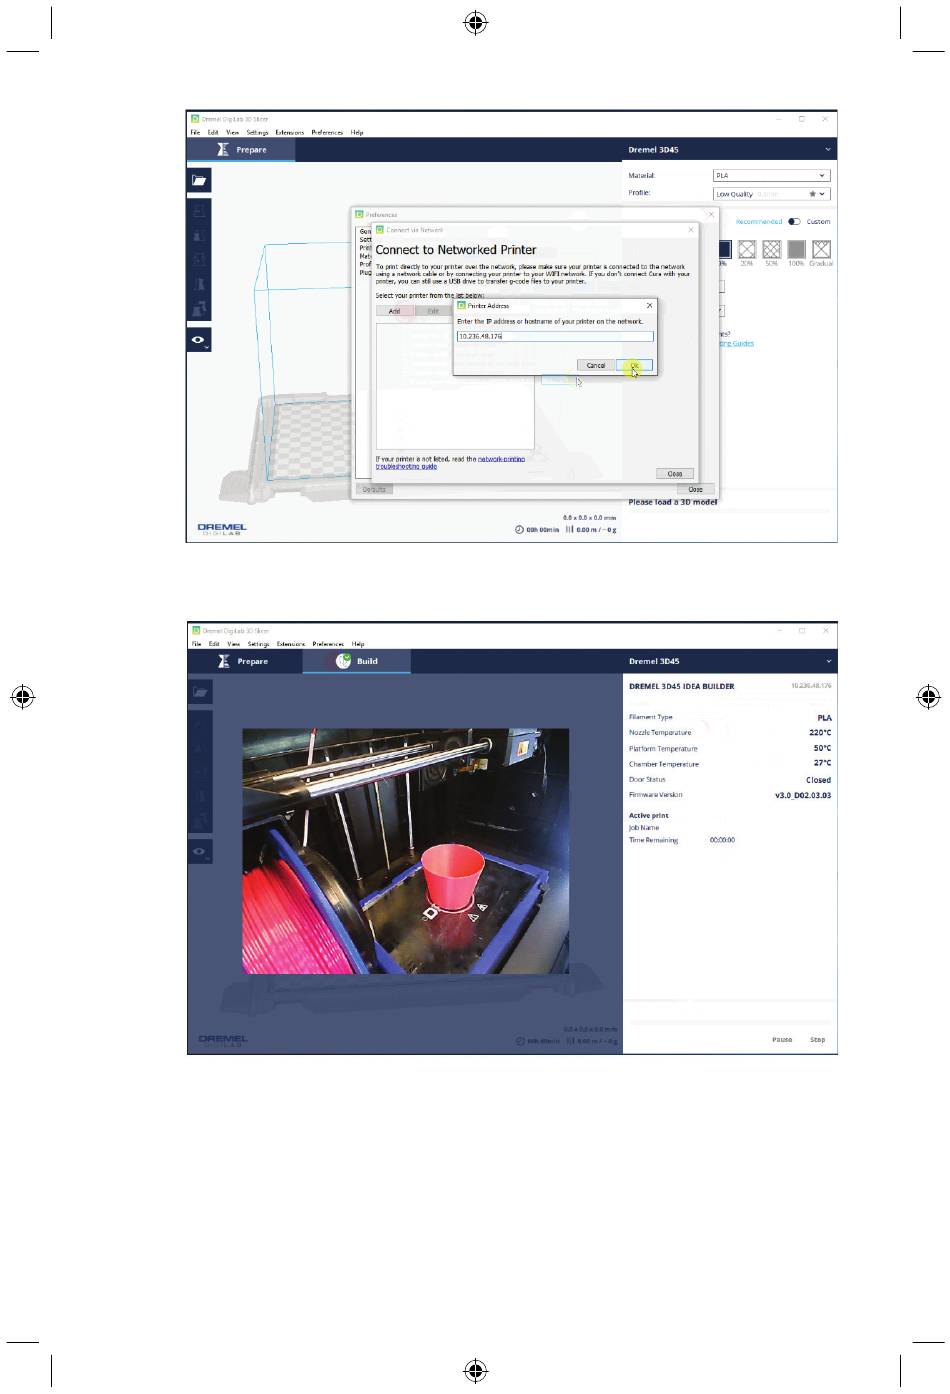Open Edit menu in Printer Address window
Image resolution: width=950 pixels, height=1394 pixels.
click(213, 132)
